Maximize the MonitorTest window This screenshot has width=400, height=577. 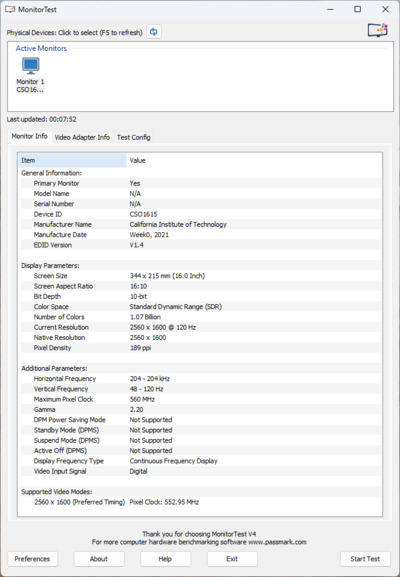pyautogui.click(x=358, y=9)
